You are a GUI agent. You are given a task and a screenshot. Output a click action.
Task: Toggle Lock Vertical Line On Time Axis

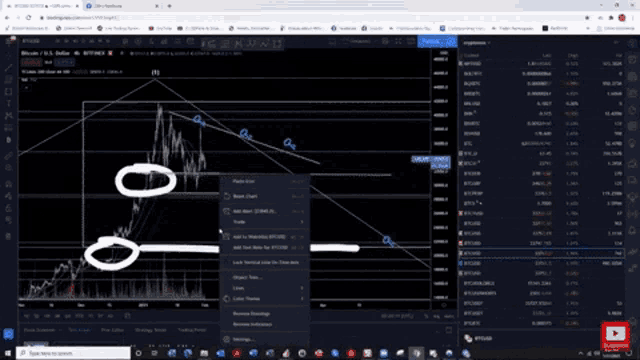tap(264, 262)
